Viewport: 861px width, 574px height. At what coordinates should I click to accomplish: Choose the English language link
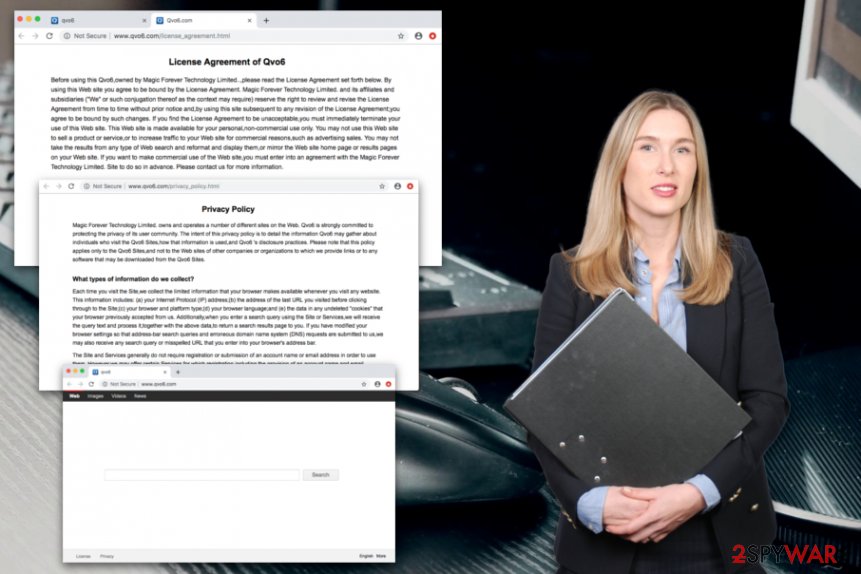coord(366,556)
